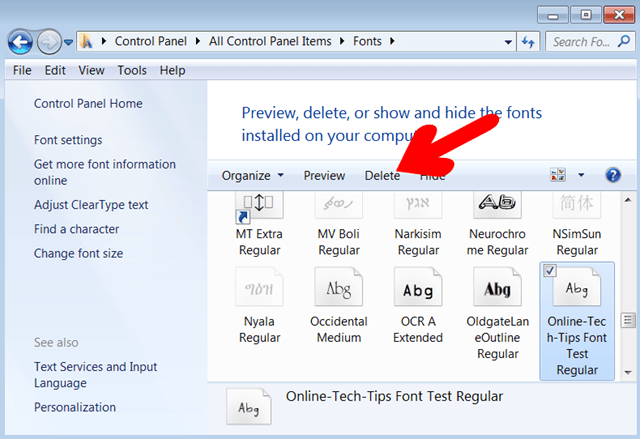Viewport: 640px width, 439px height.
Task: Select the MV Boli Regular font icon
Action: [x=338, y=205]
